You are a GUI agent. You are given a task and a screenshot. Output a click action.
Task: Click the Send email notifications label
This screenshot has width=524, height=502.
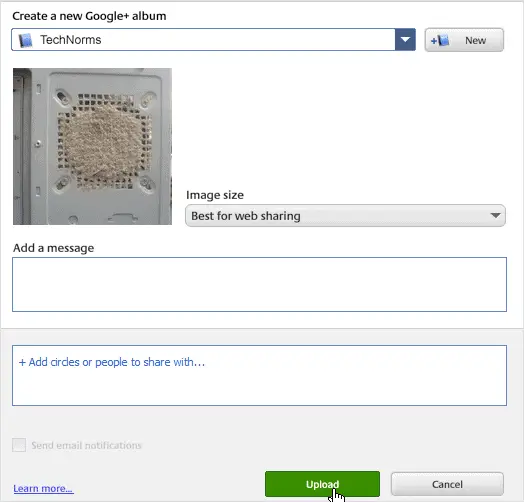pyautogui.click(x=87, y=446)
